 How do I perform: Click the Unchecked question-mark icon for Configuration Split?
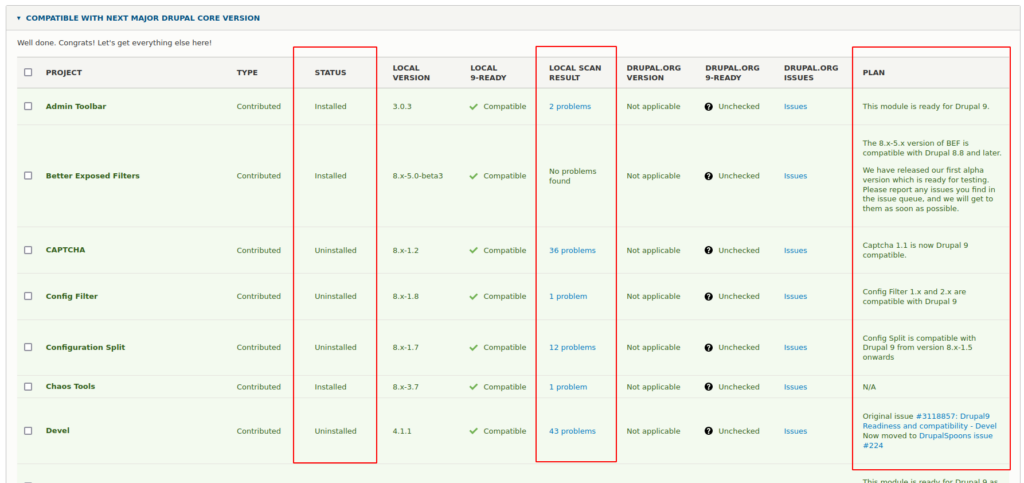point(709,347)
